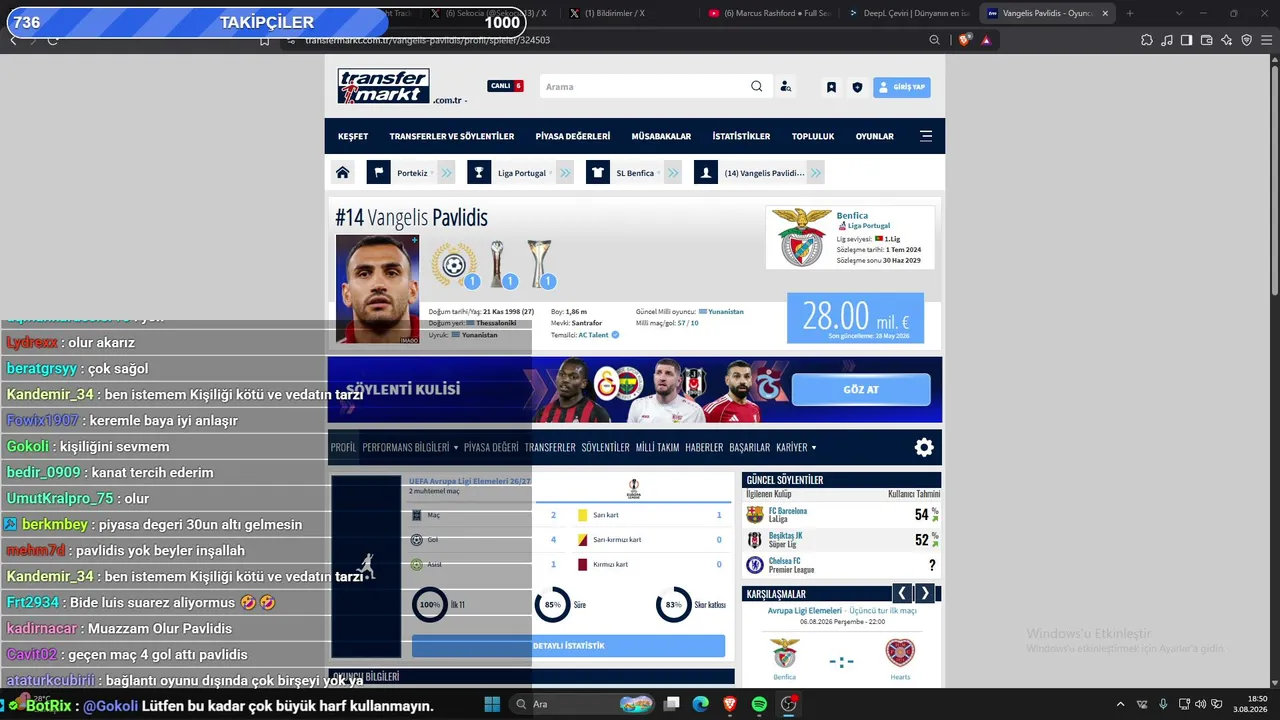Image resolution: width=1280 pixels, height=720 pixels.
Task: Click the second blue-silver trophy icon
Action: coord(540,265)
